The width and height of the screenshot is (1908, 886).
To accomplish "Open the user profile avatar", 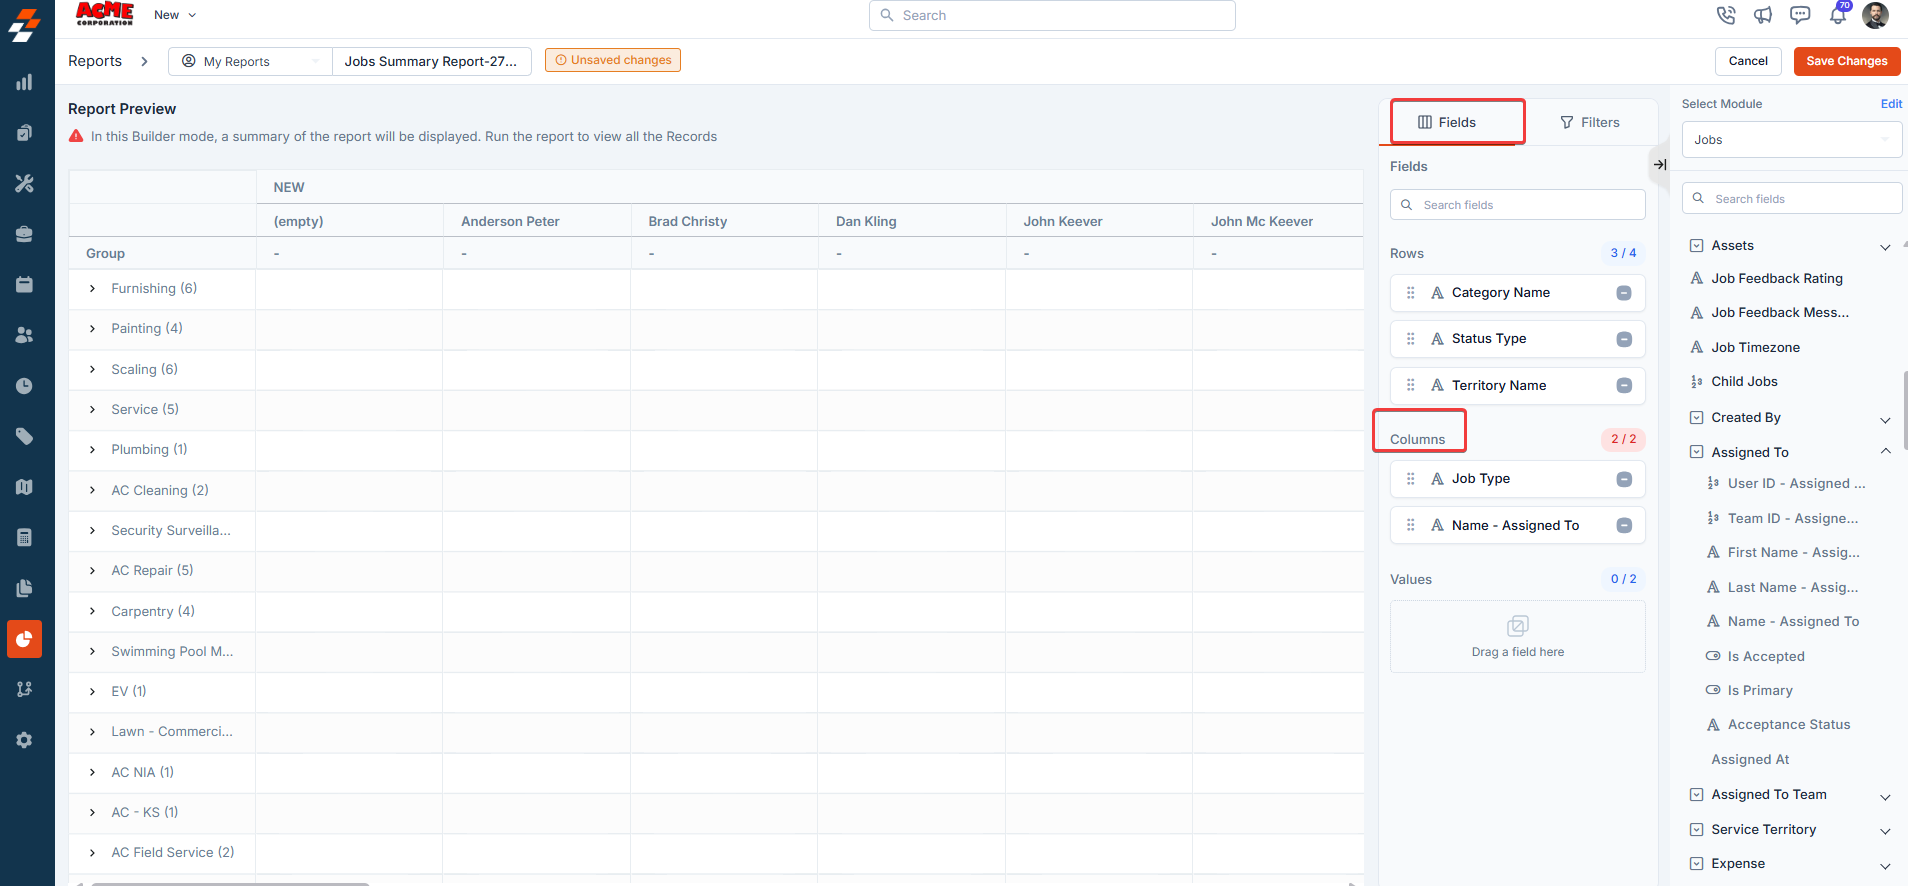I will [x=1875, y=15].
